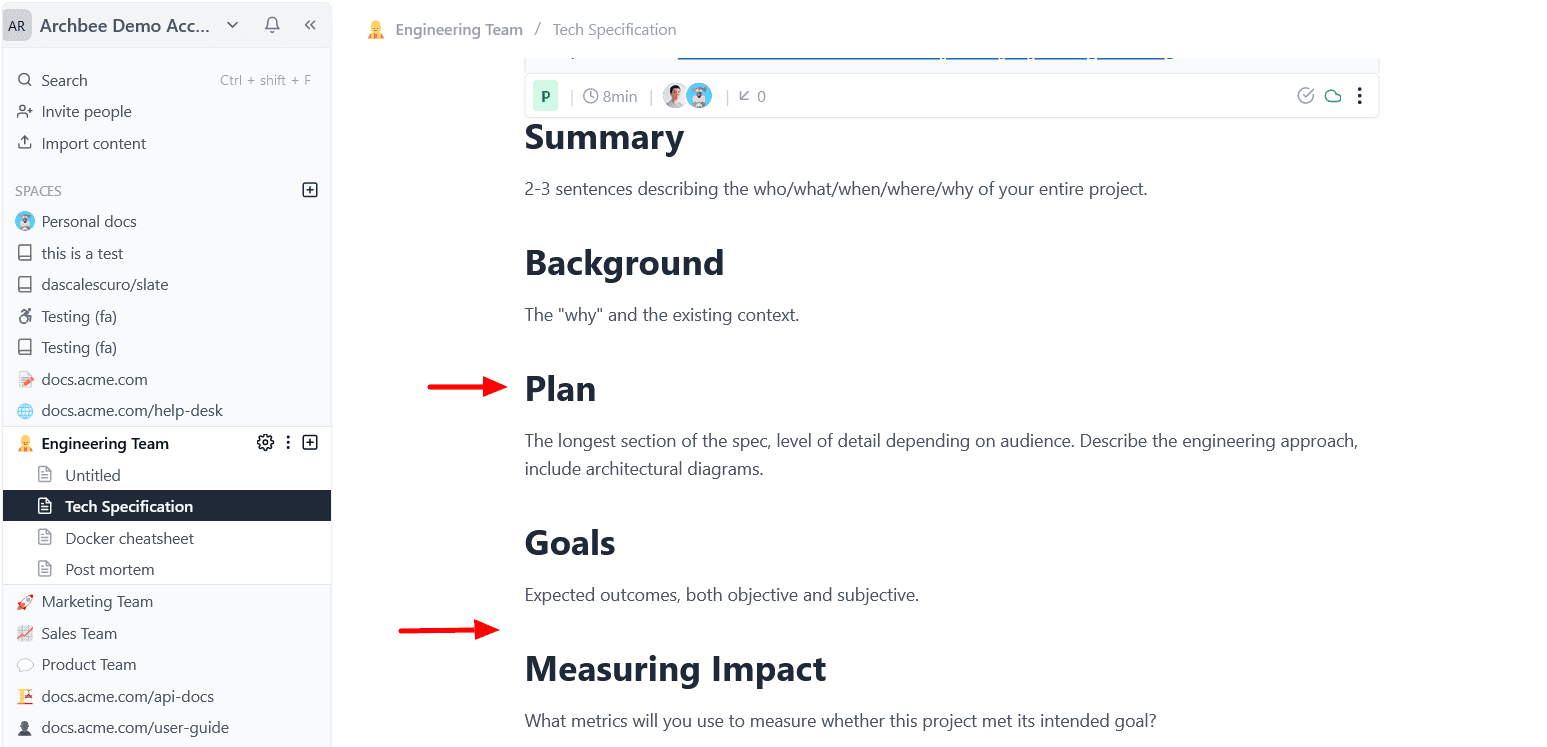Expand the Sales Team space
The width and height of the screenshot is (1547, 747).
point(79,633)
